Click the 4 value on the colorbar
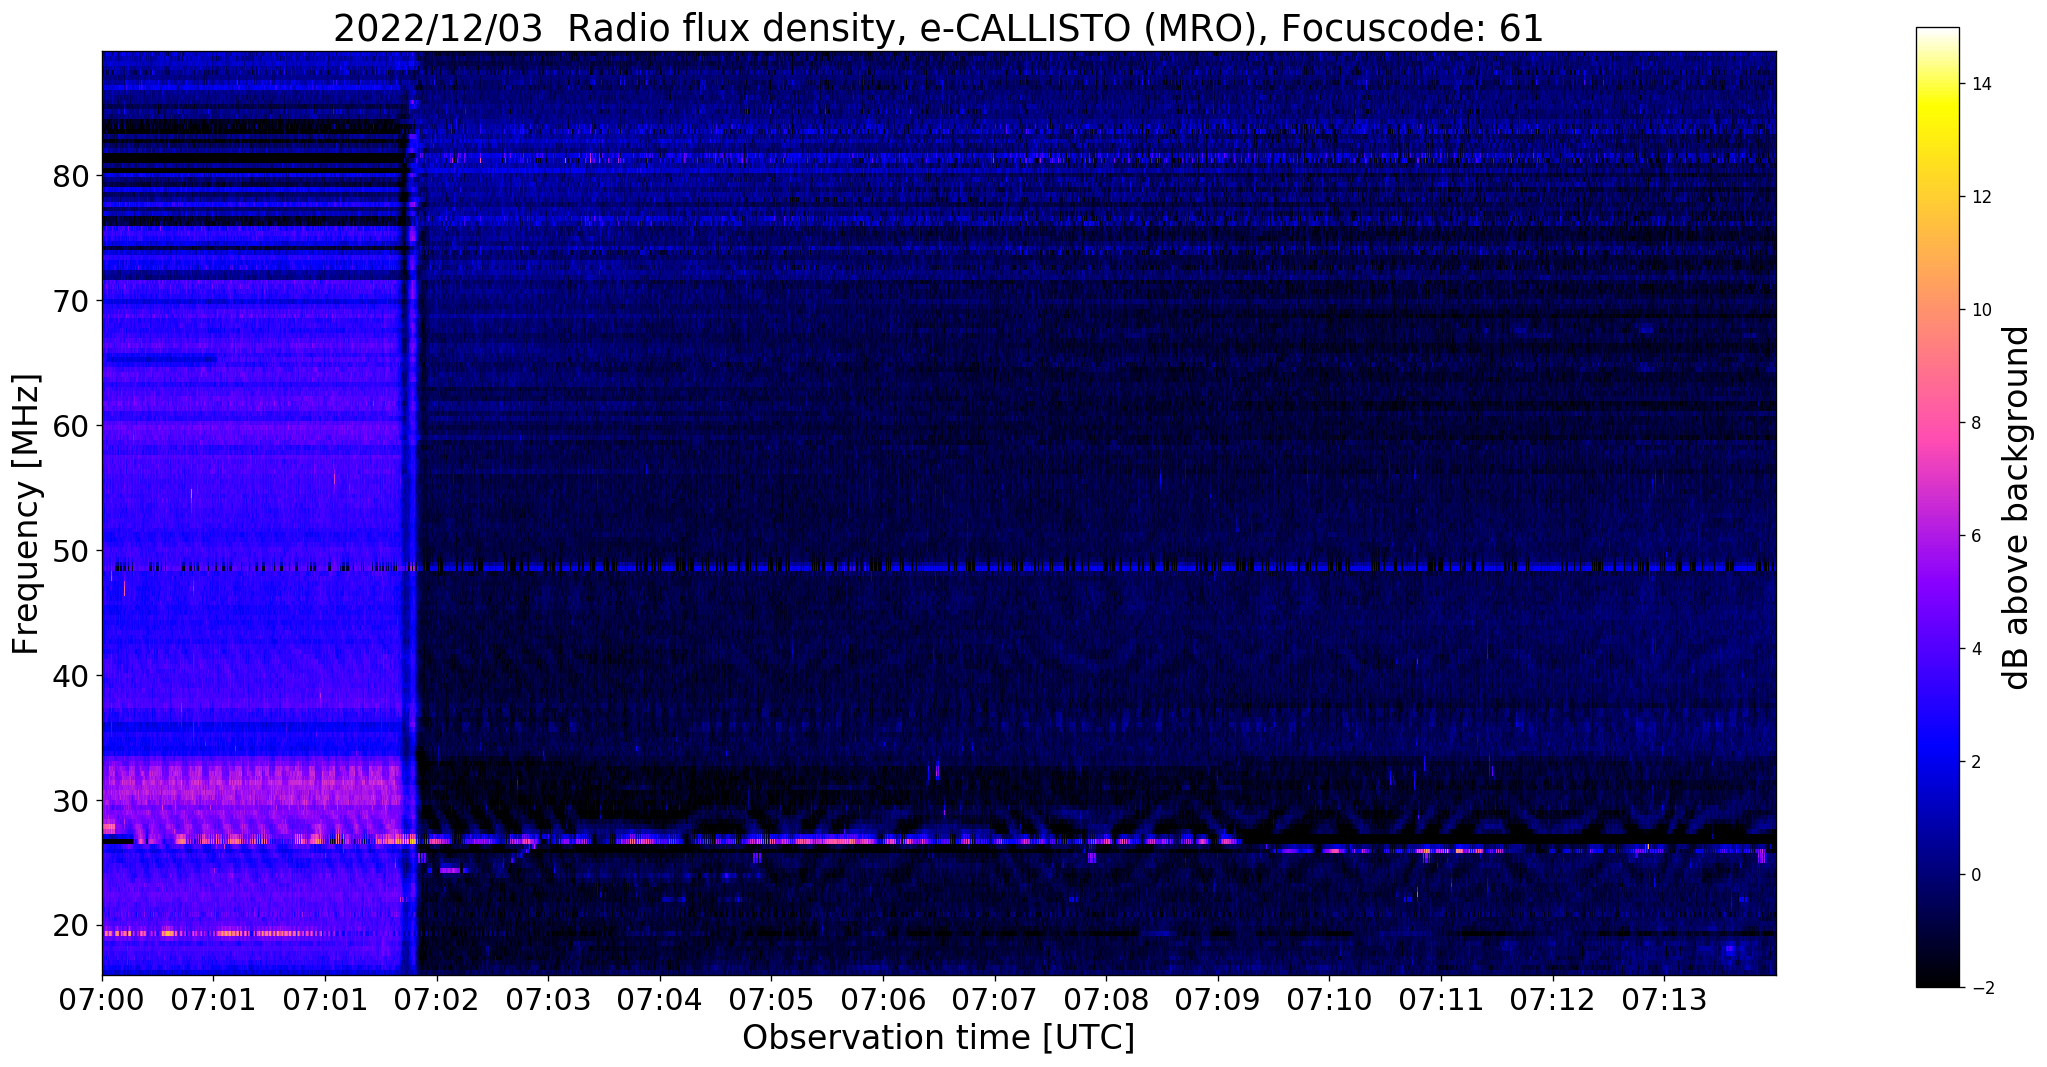The height and width of the screenshot is (1067, 2047). 1975,649
